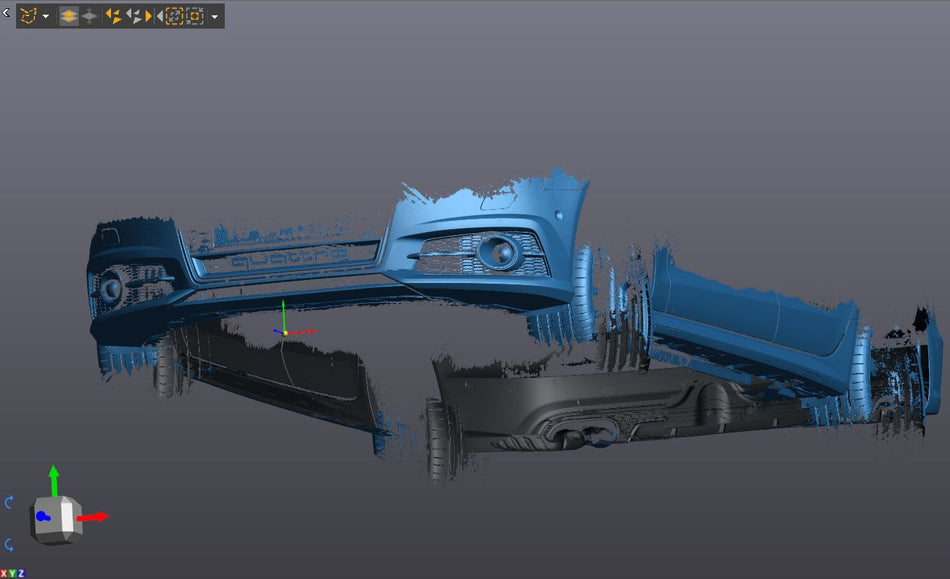
Task: Click the grey left-pointing triangle icon
Action: pos(160,16)
